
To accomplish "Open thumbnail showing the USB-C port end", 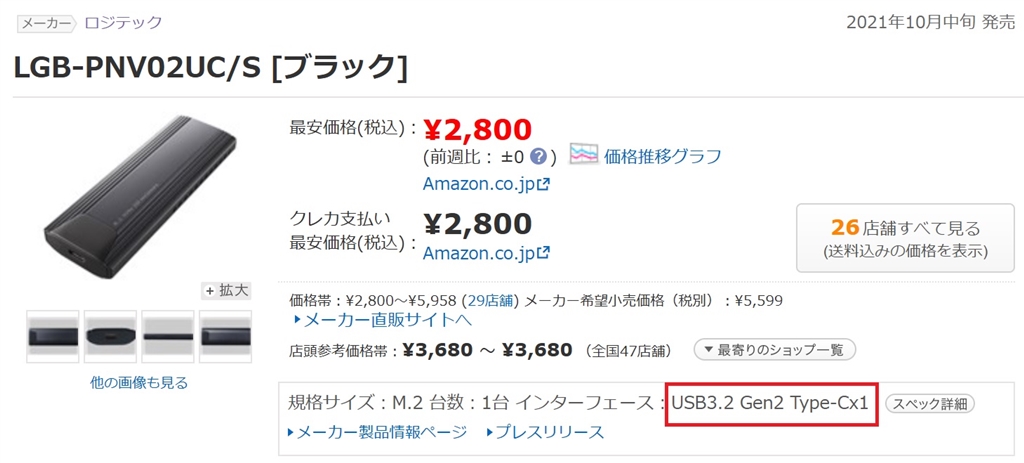I will [x=110, y=336].
